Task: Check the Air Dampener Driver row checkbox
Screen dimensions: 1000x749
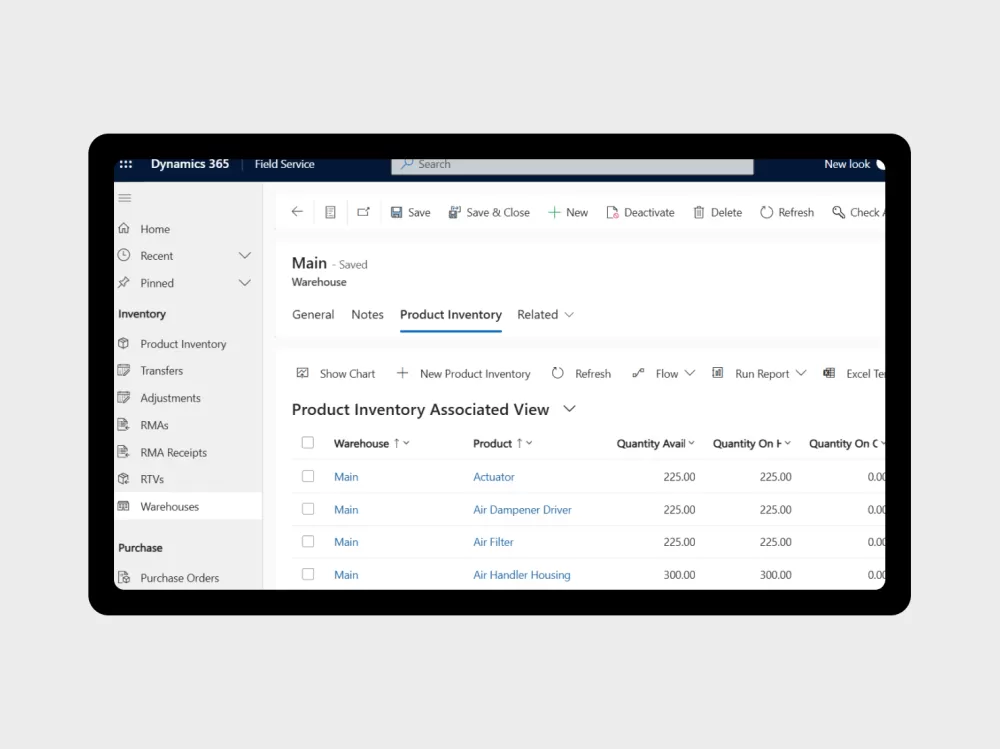Action: (308, 509)
